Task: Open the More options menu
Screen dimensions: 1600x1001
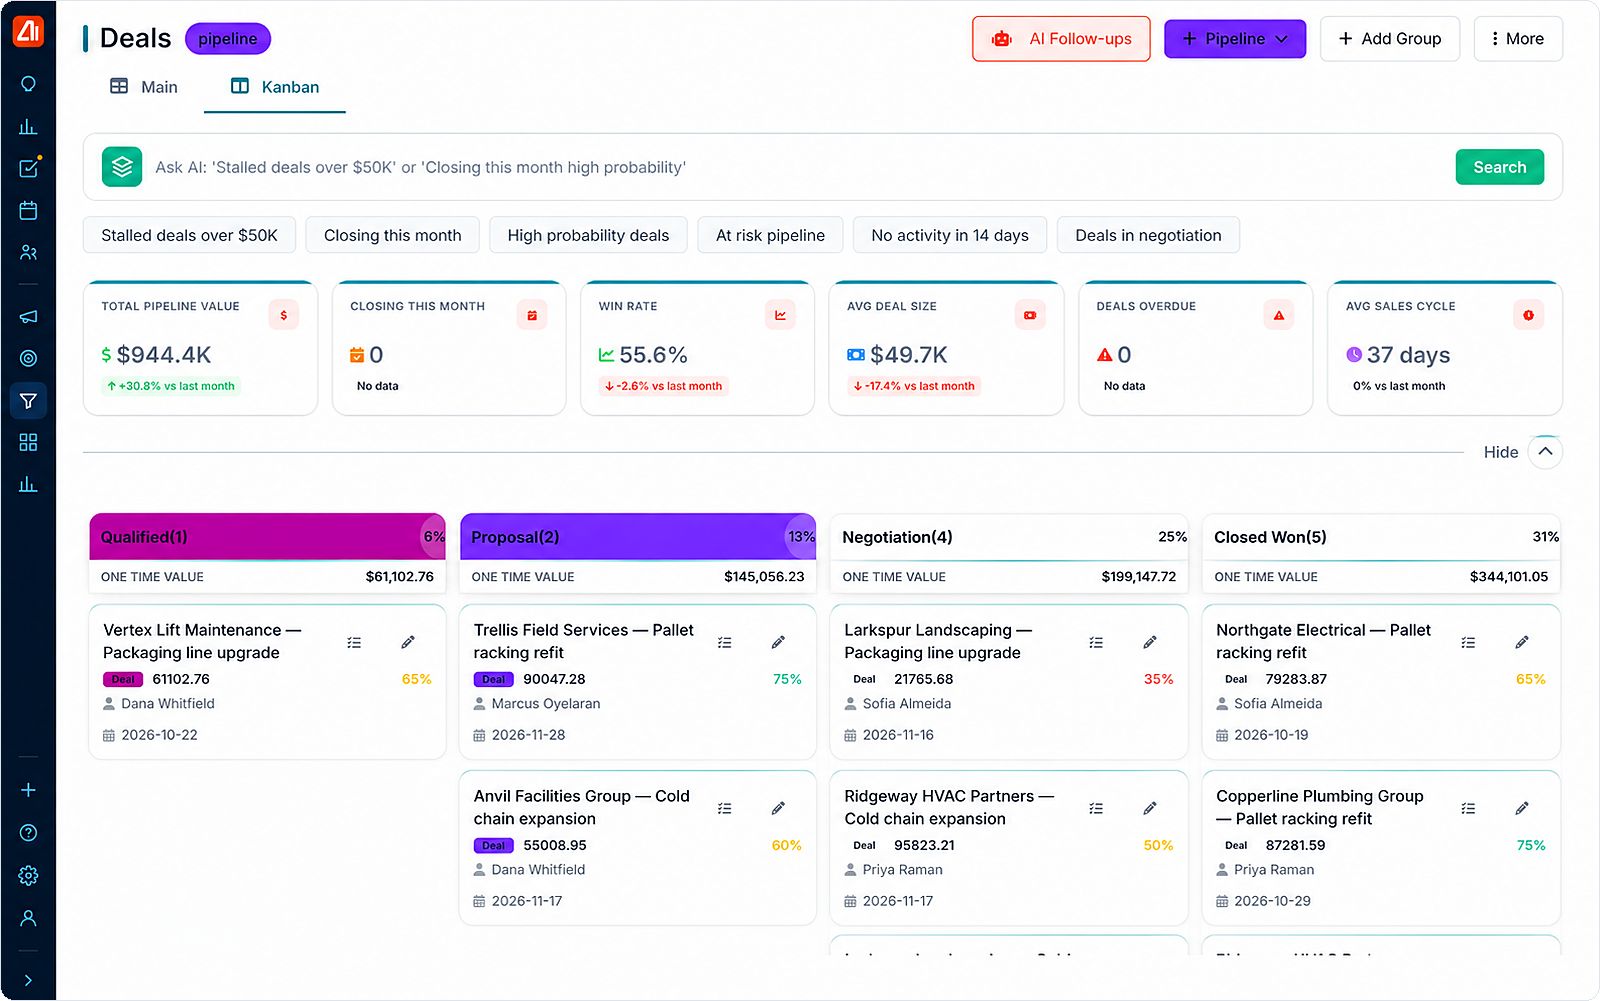Action: pyautogui.click(x=1518, y=39)
